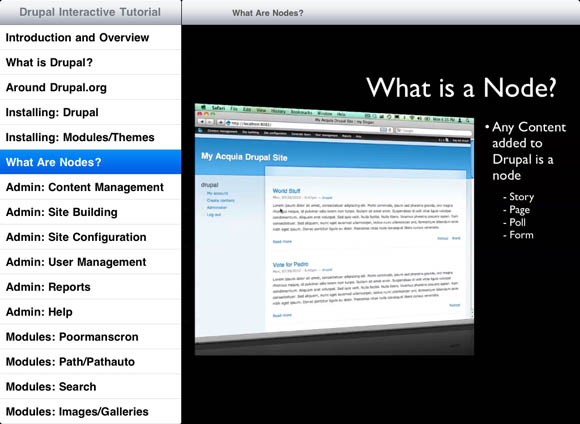Click the Page bullet on the slide
Screen dimensions: 580x424
(517, 210)
